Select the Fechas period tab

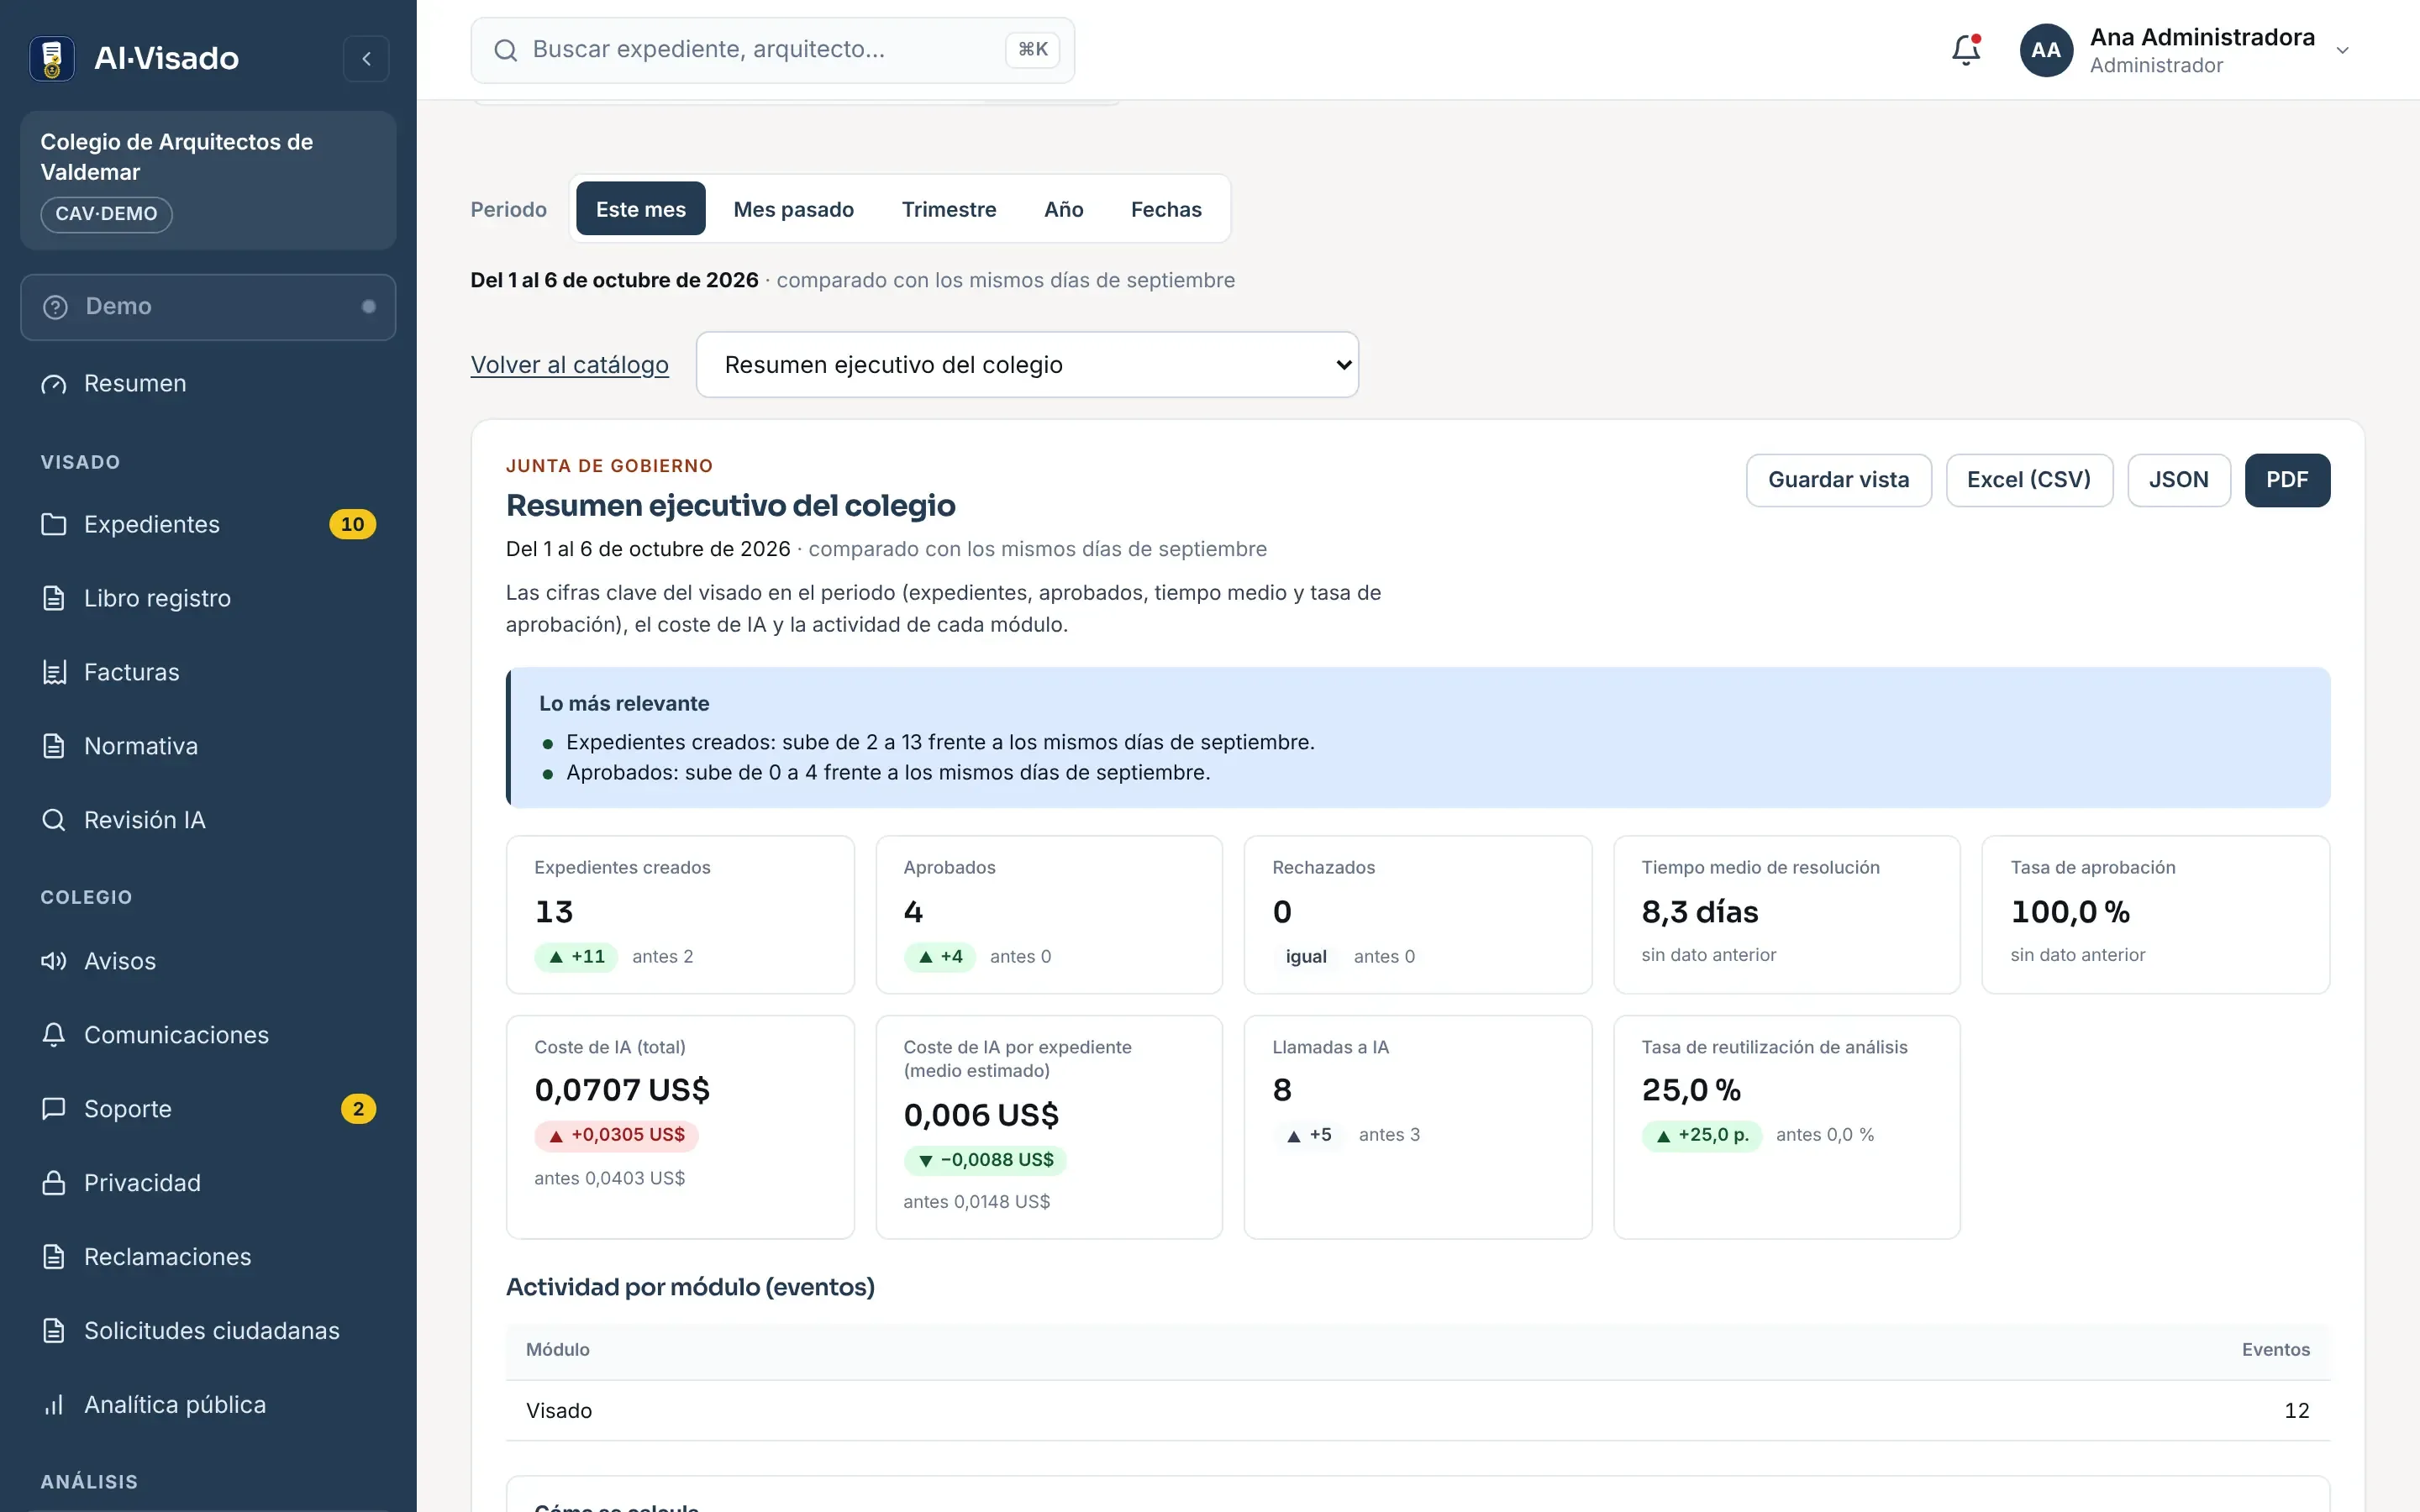pos(1166,209)
